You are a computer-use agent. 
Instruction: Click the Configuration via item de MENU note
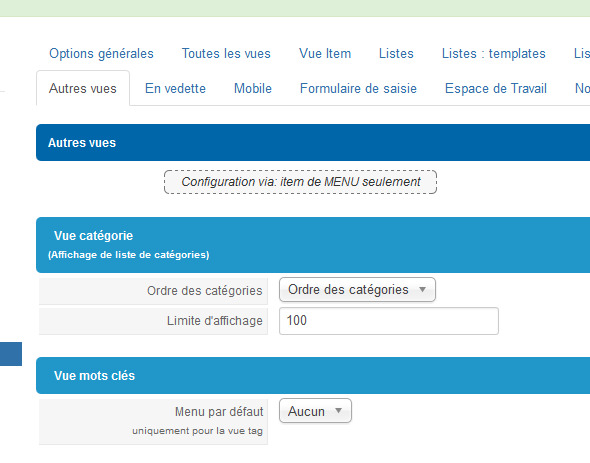(300, 182)
